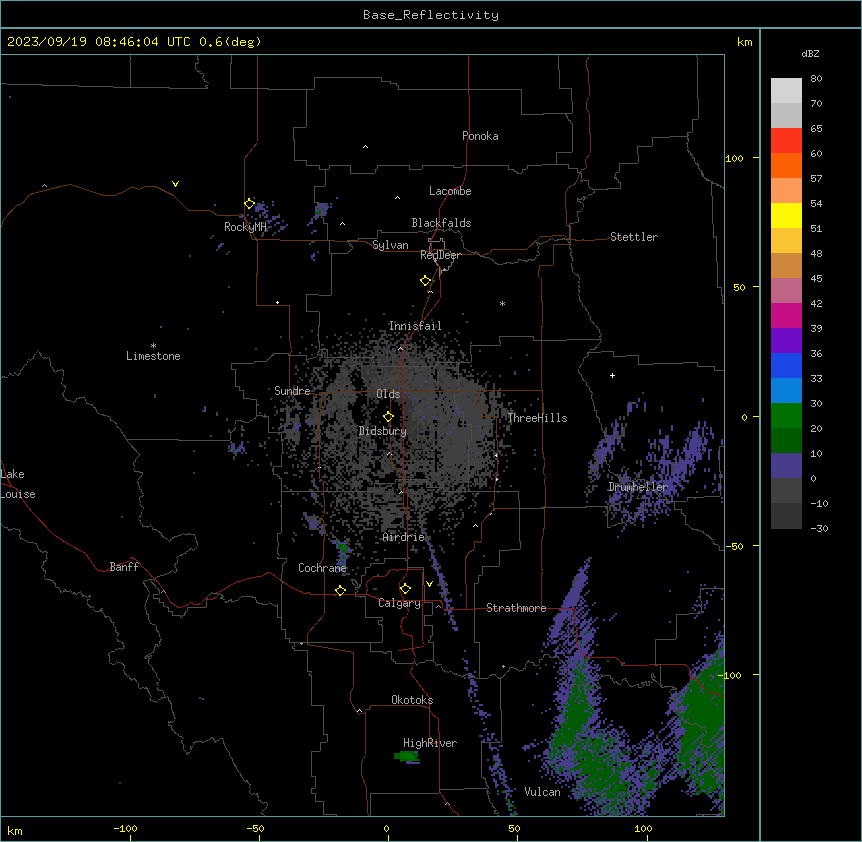This screenshot has width=862, height=842.
Task: Pick the blue 36-33 dBZ legend swatch
Action: [786, 365]
